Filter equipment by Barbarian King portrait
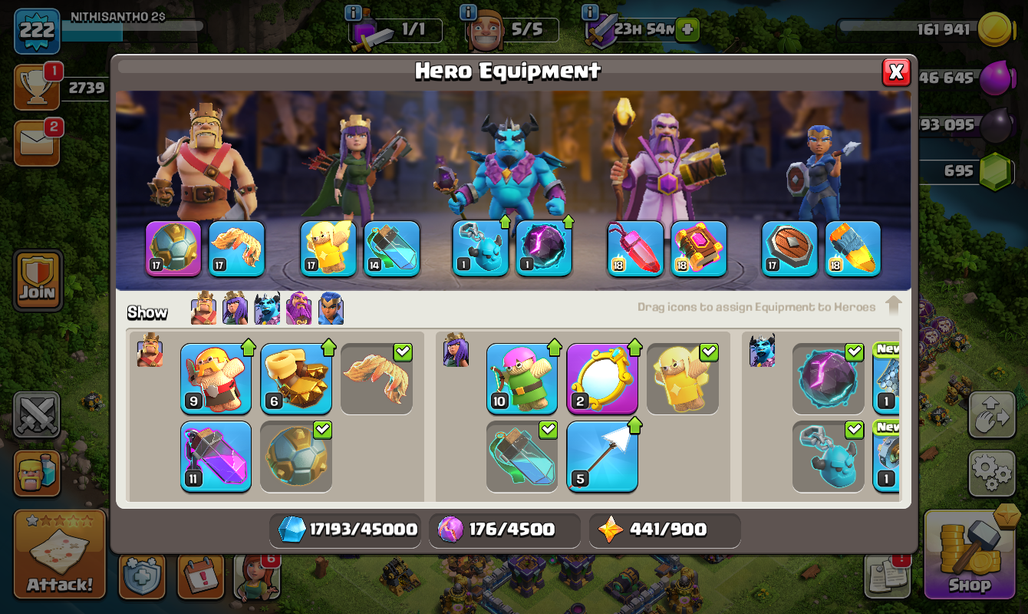 pyautogui.click(x=203, y=308)
